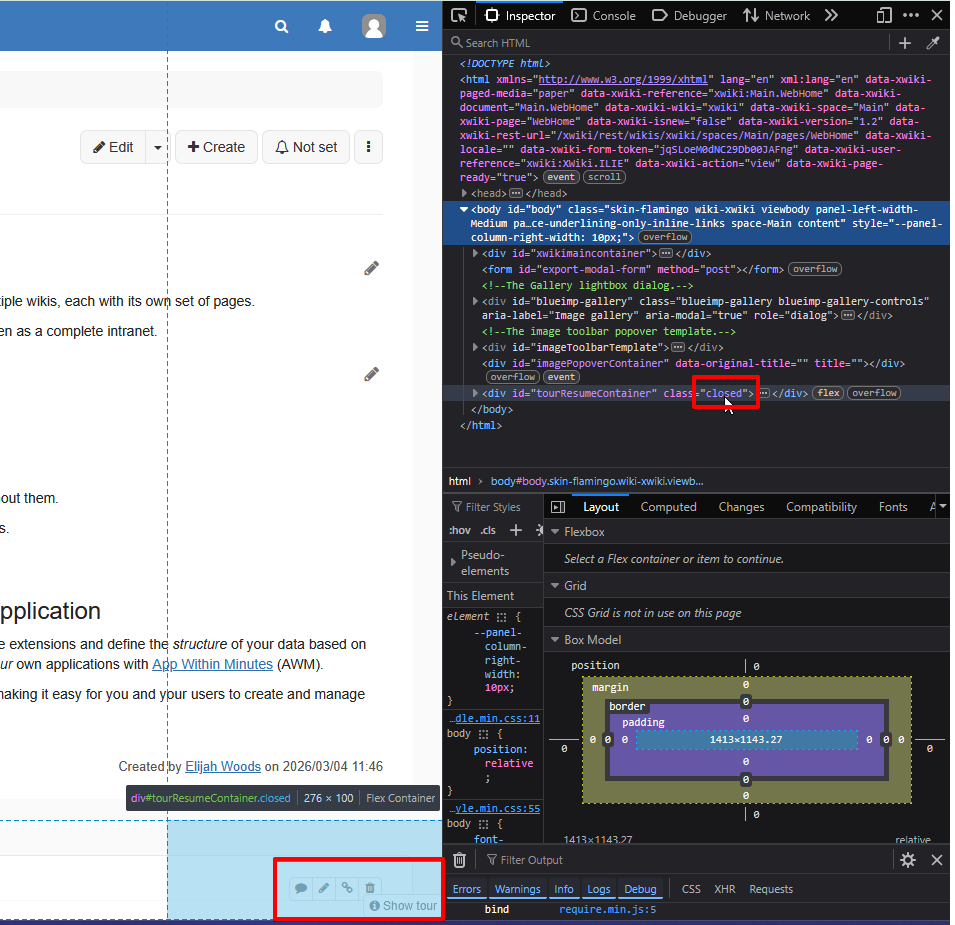Open the notifications bell
The height and width of the screenshot is (925, 955).
click(325, 27)
